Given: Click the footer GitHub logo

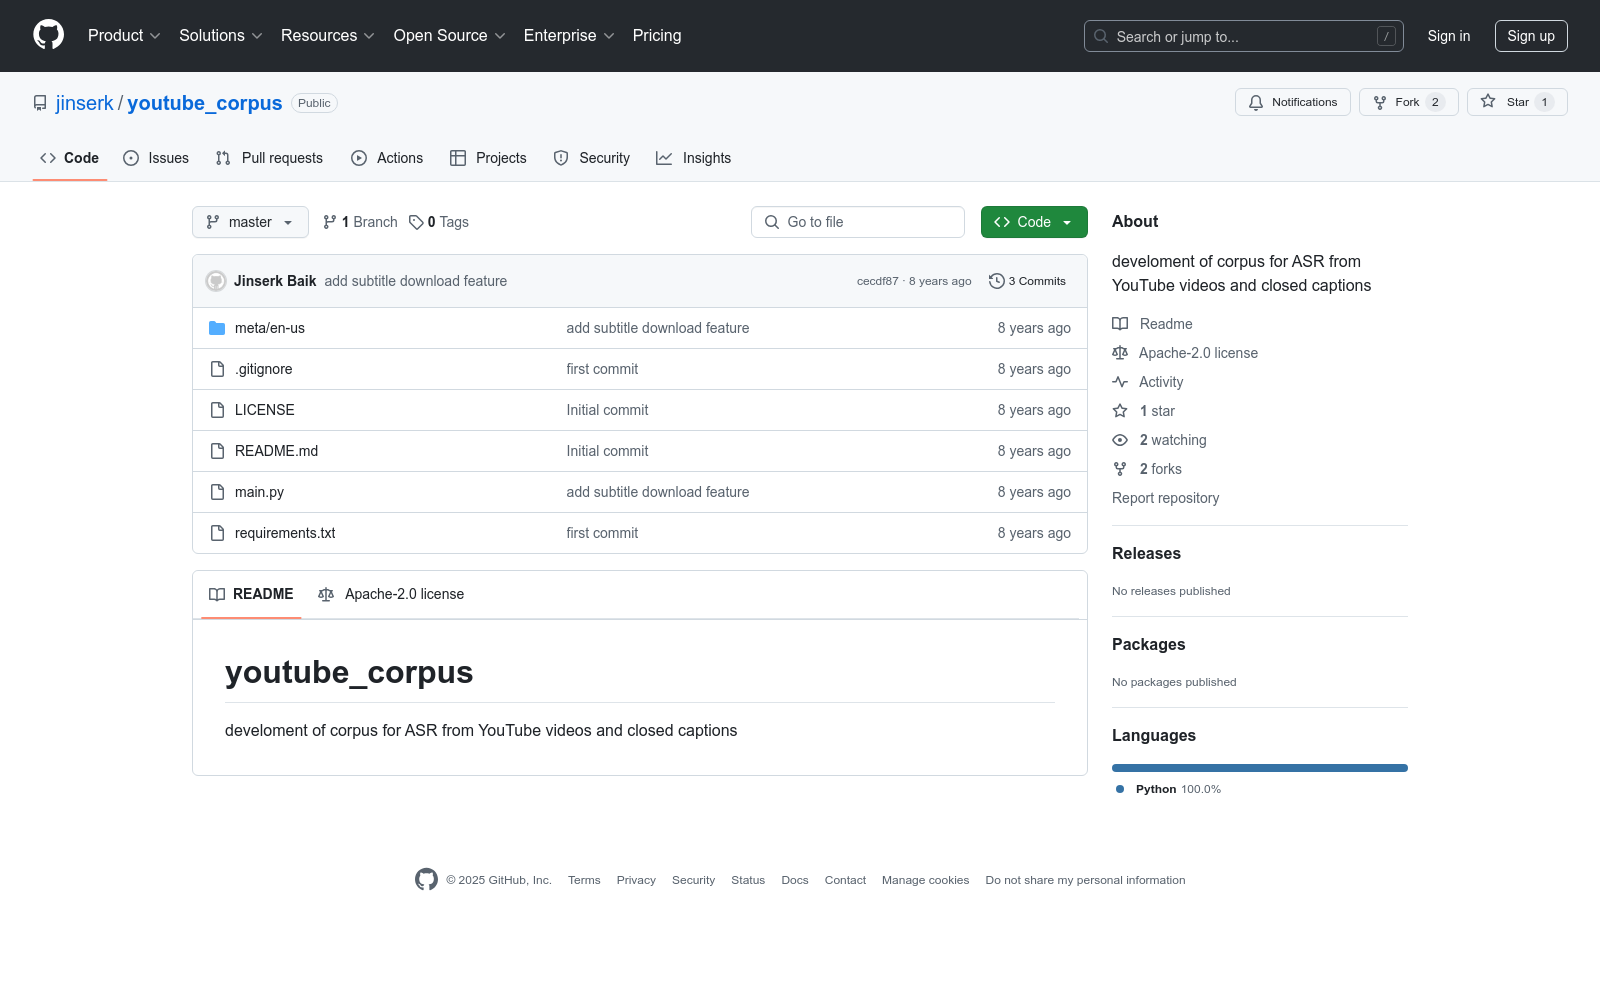Looking at the screenshot, I should click(x=426, y=880).
